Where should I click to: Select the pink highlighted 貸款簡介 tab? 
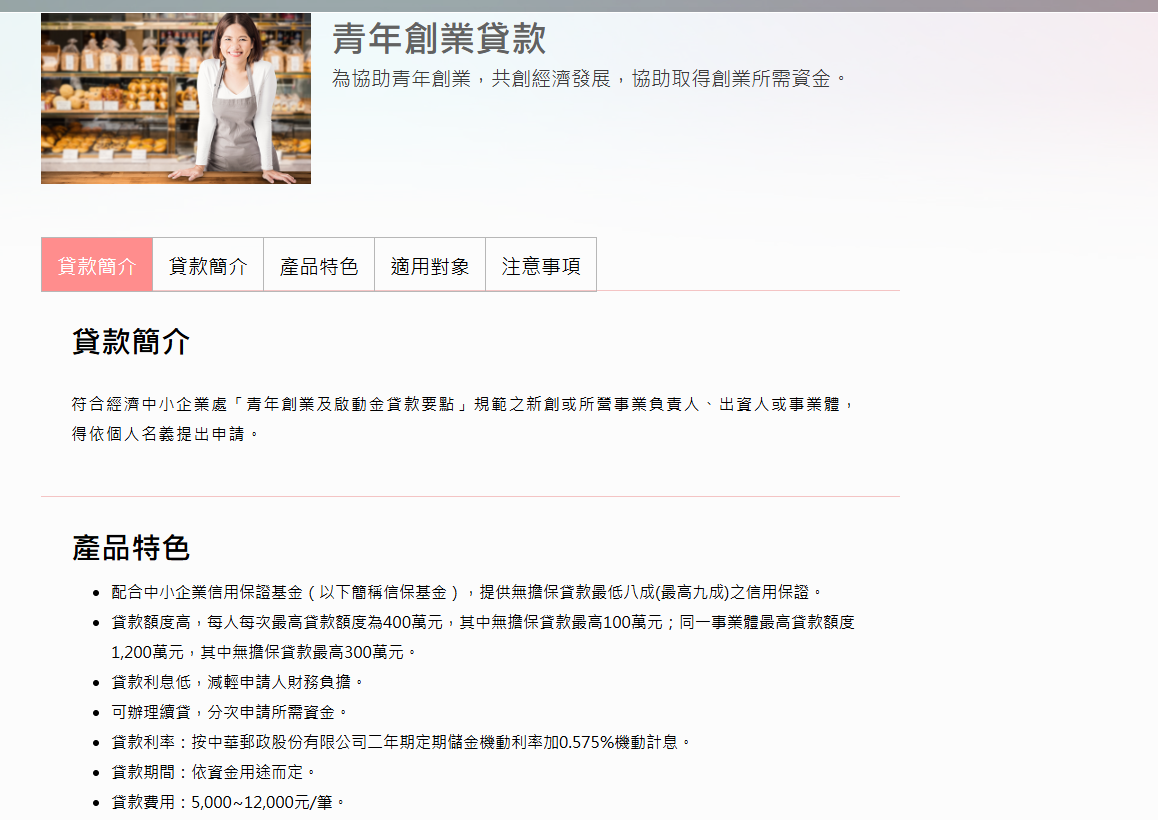pos(97,264)
